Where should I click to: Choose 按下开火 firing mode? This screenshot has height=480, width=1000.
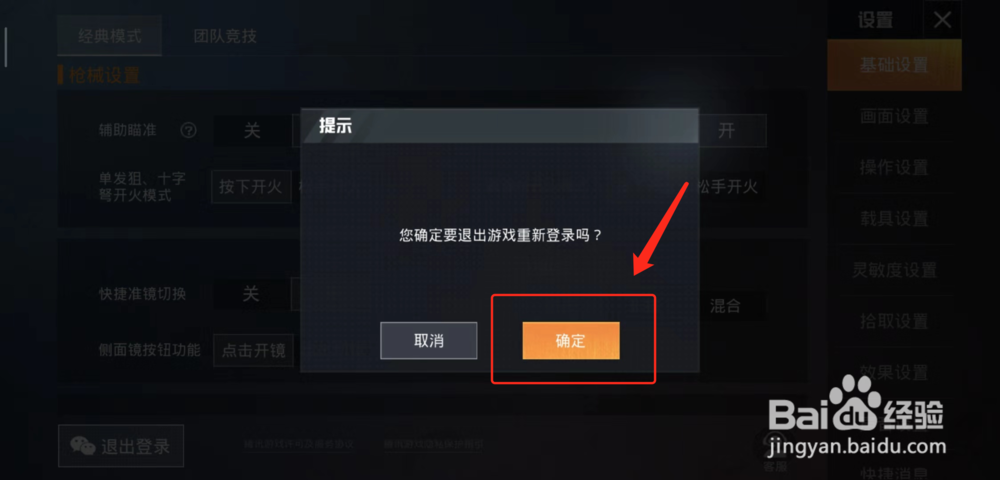[x=250, y=187]
